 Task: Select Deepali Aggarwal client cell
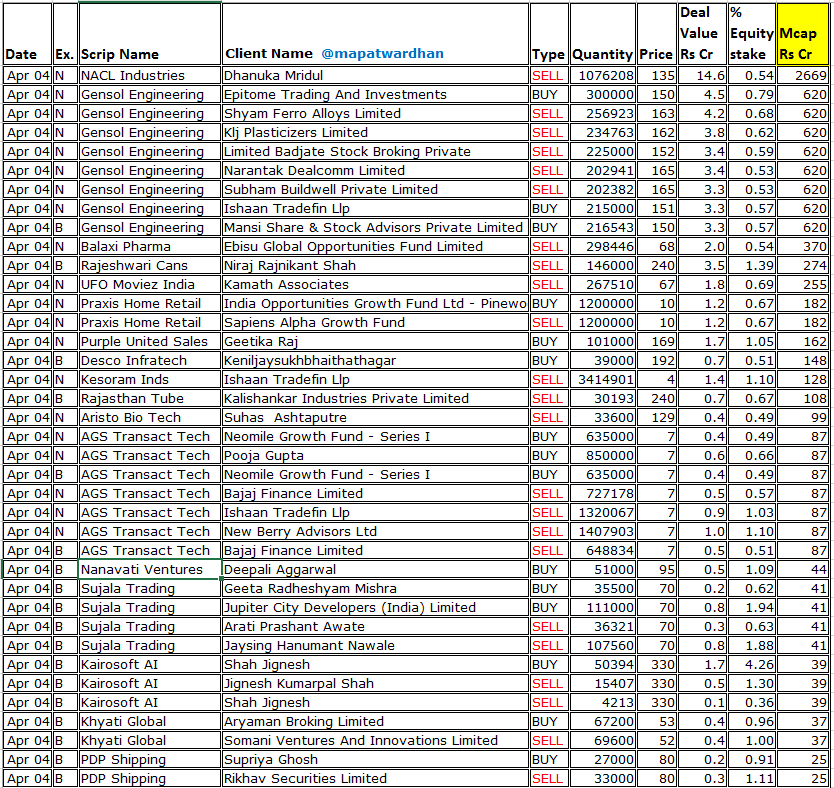point(375,569)
